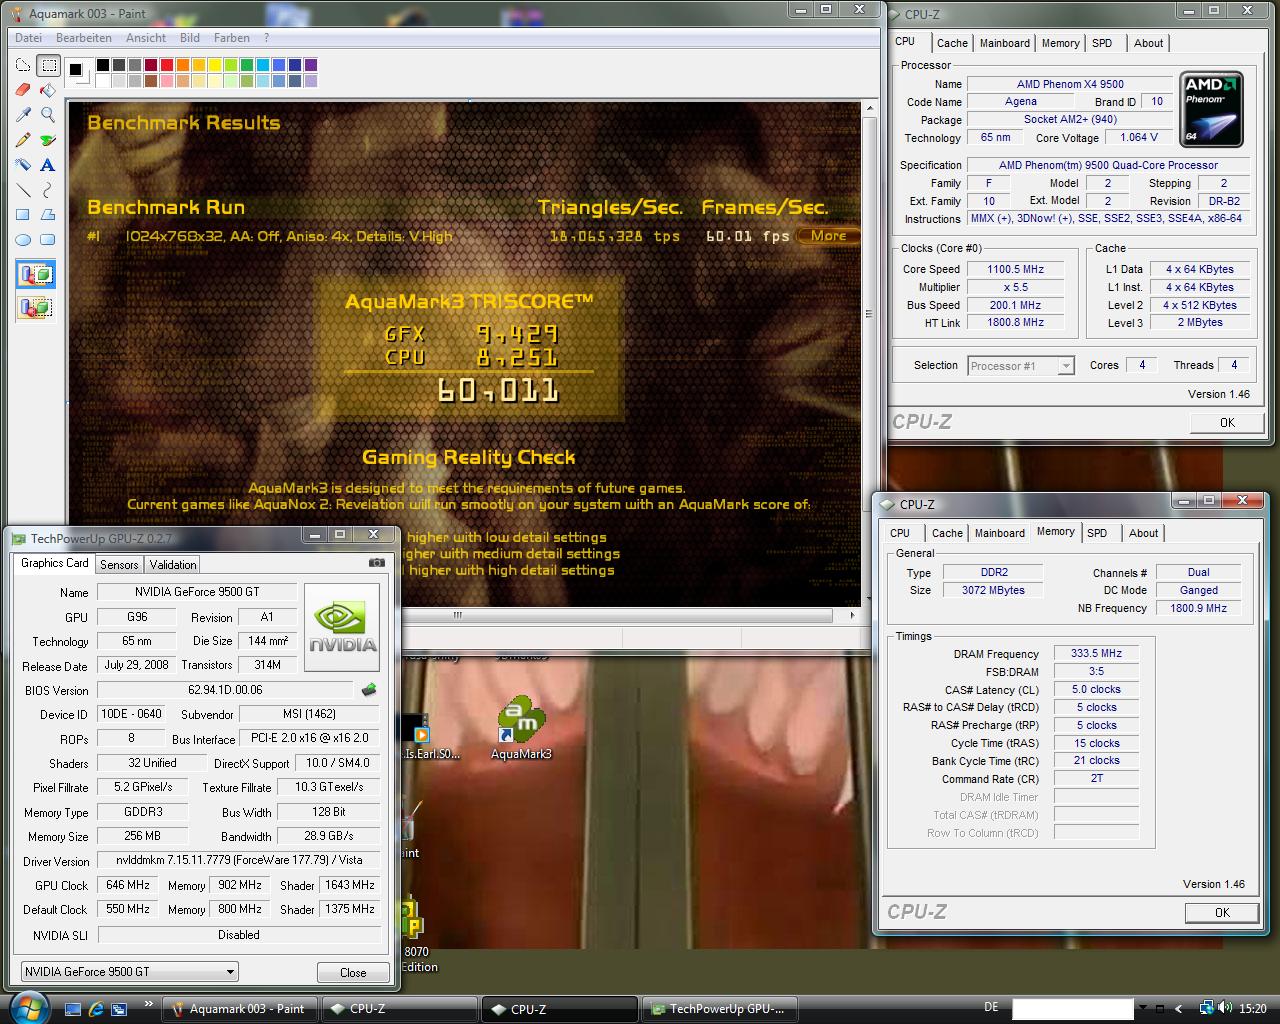Open the Bearbeiten menu in Paint

point(84,38)
